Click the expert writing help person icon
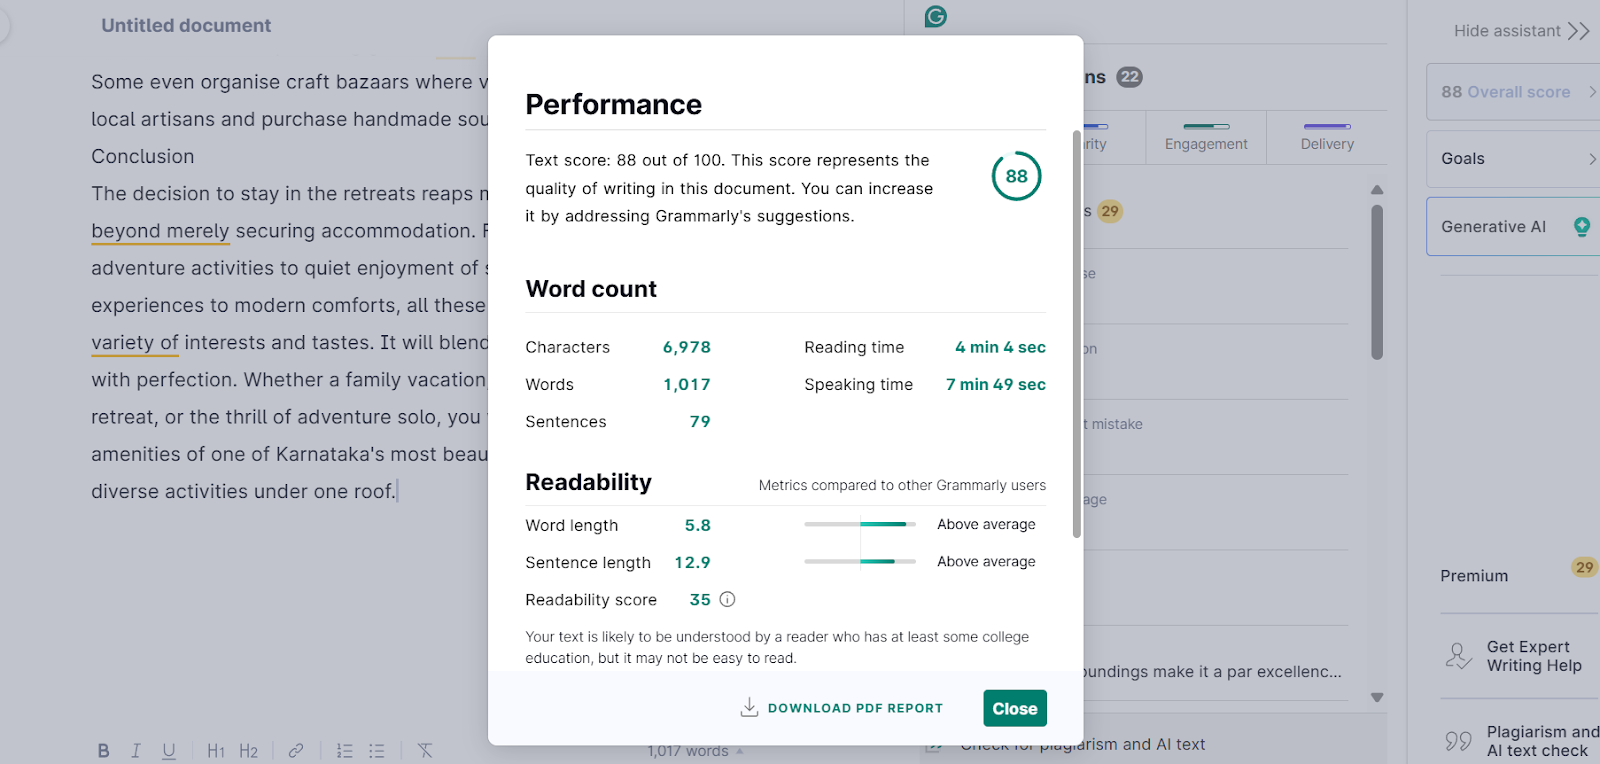Image resolution: width=1600 pixels, height=764 pixels. point(1459,656)
